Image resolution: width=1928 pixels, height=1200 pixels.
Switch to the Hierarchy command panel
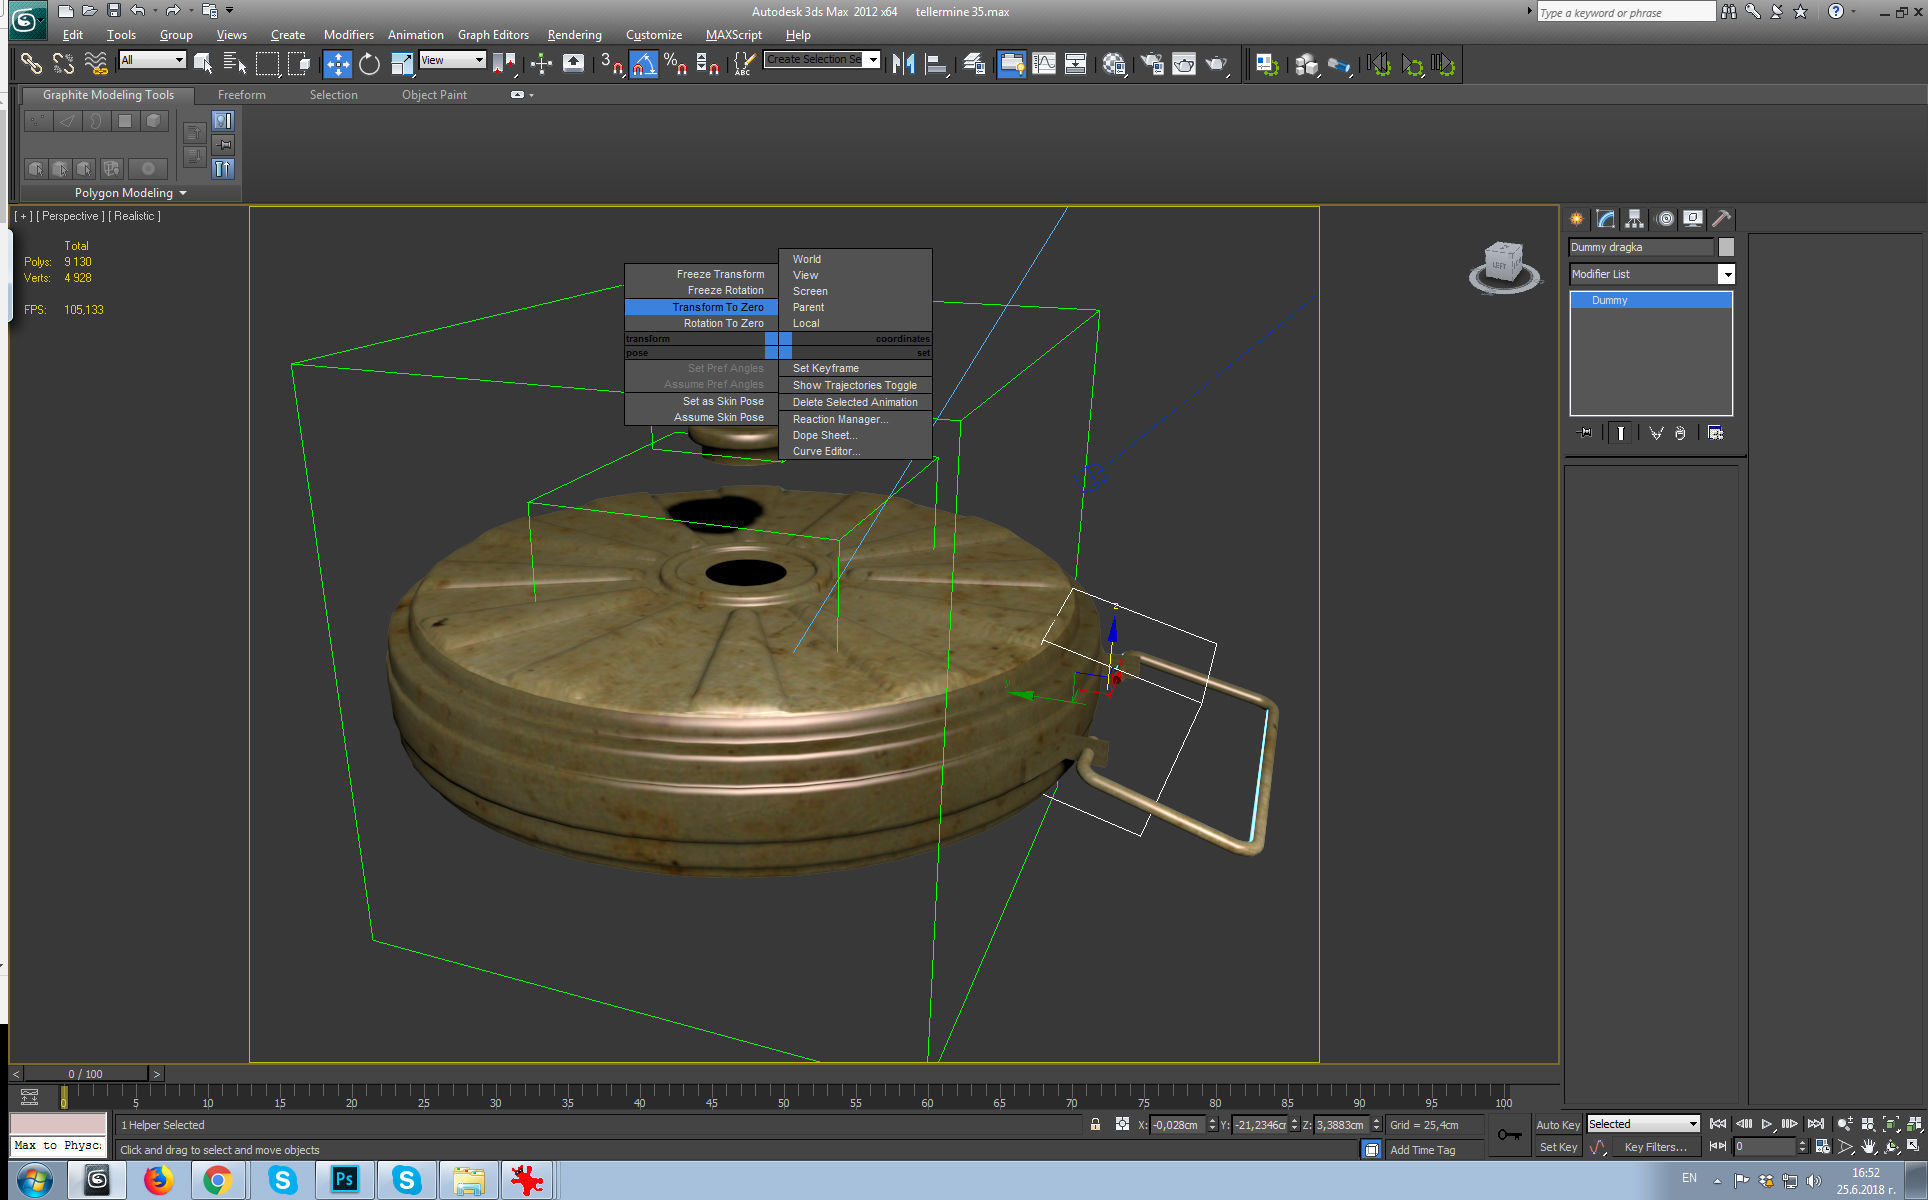pos(1634,219)
